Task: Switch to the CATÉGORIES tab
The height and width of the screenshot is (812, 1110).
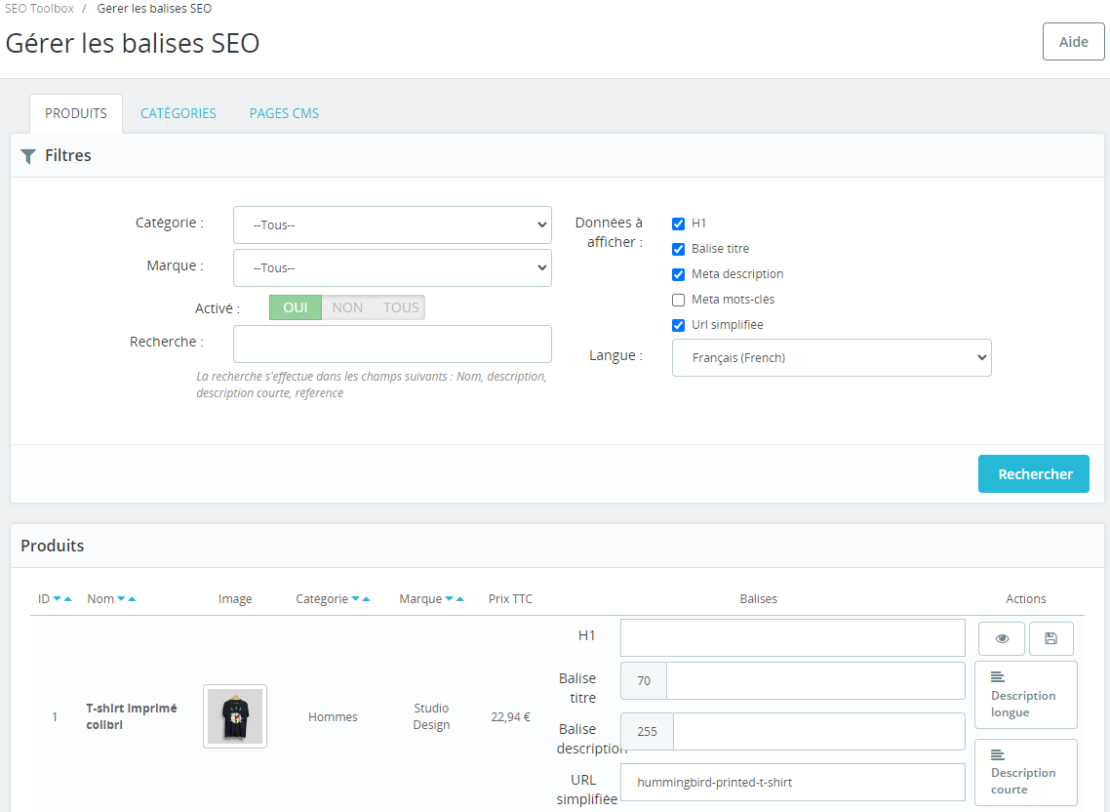Action: click(178, 113)
